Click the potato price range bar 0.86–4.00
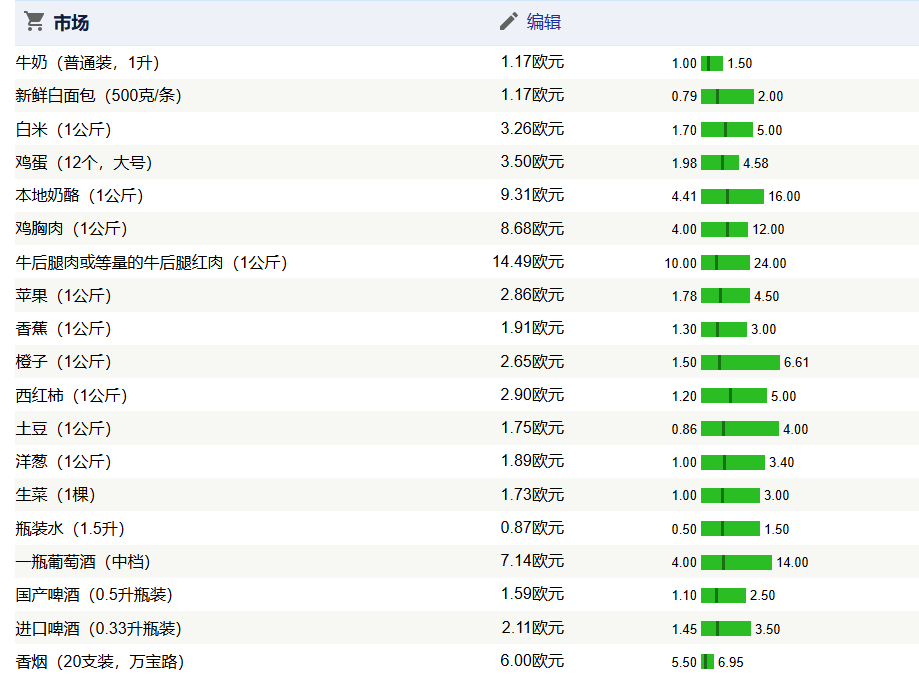 point(740,429)
